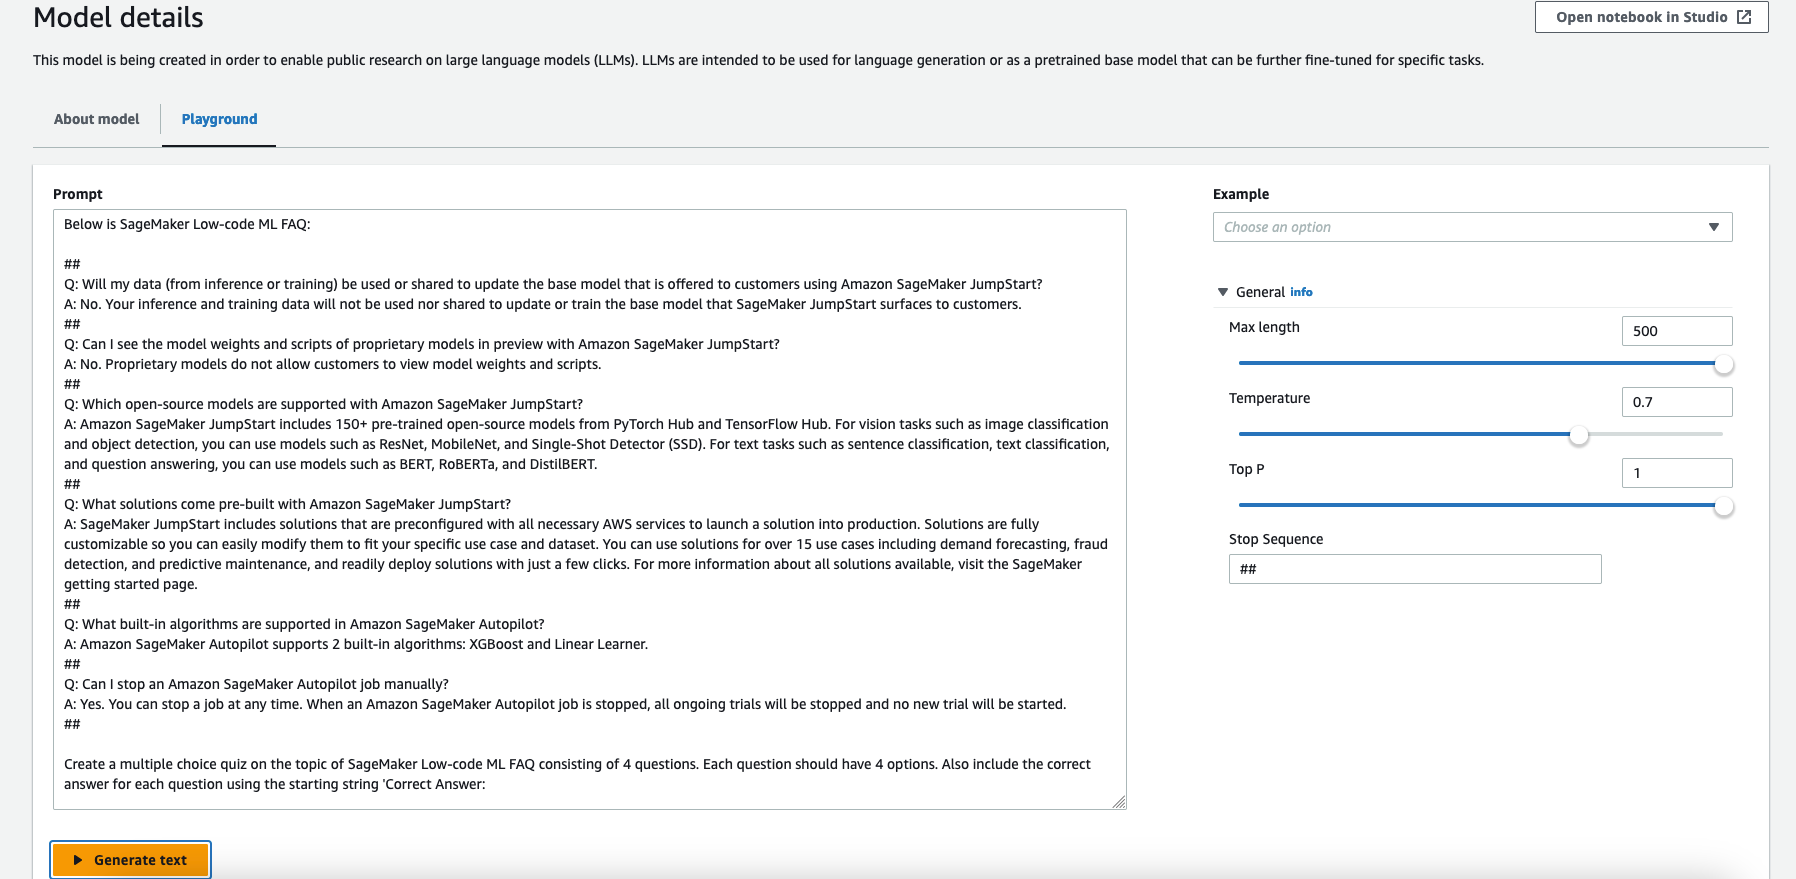Click the Temperature slider handle

click(1579, 435)
